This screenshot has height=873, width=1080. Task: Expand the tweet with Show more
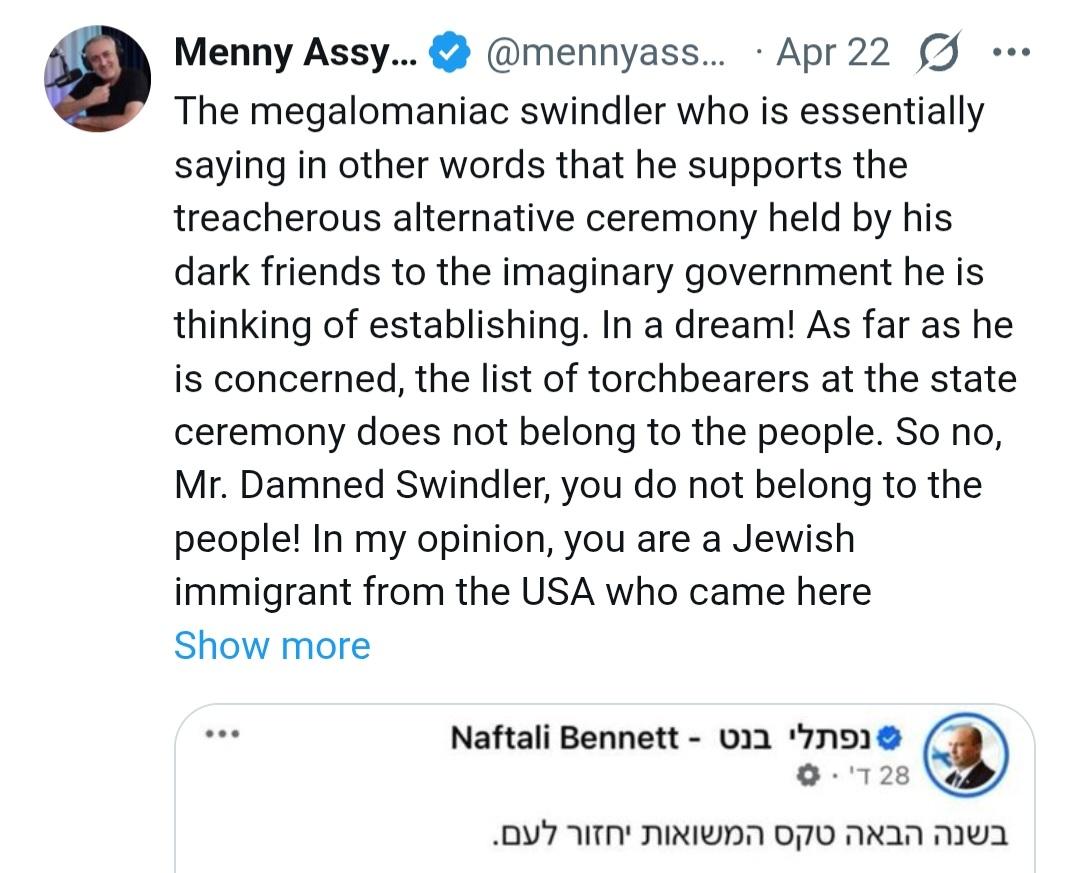(x=272, y=646)
